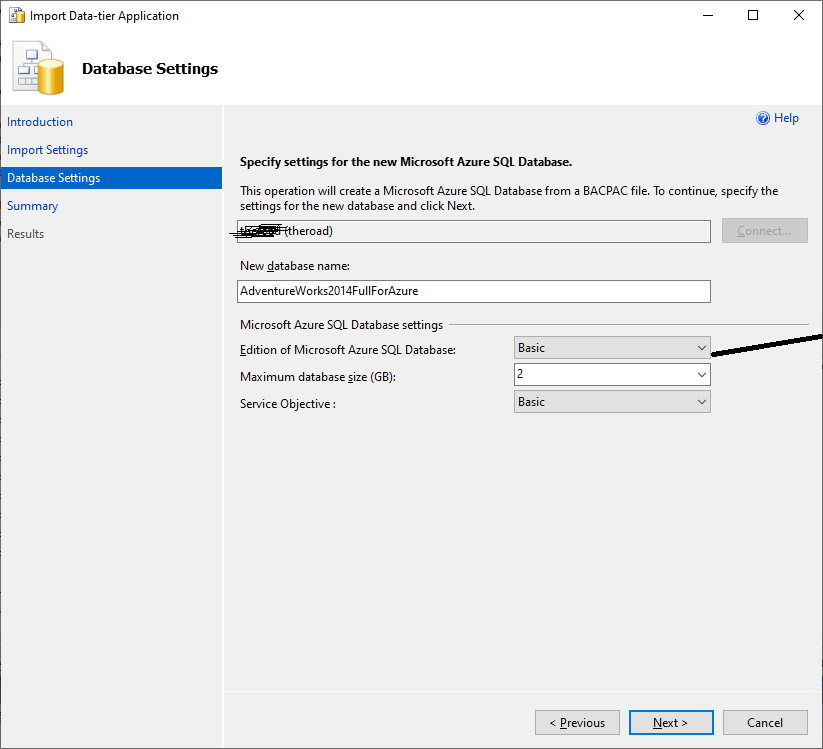Click the 'Database Settings' page title text
This screenshot has width=823, height=749.
pyautogui.click(x=150, y=69)
